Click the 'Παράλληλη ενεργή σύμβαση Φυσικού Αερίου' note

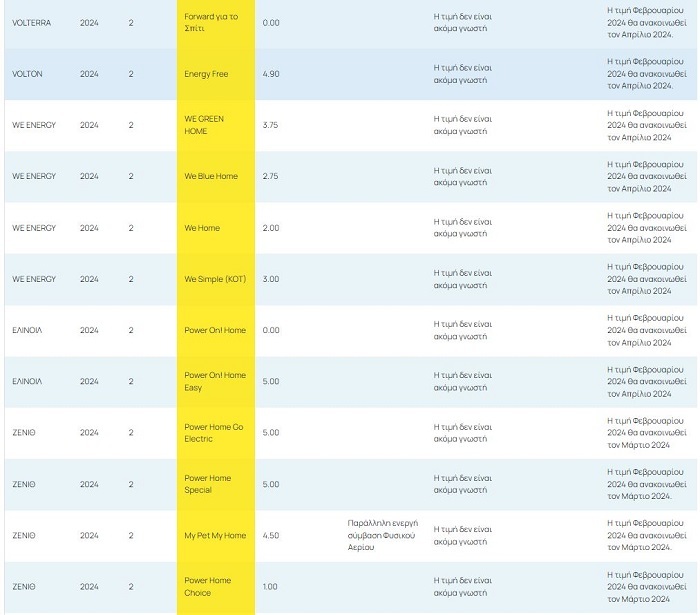(382, 536)
